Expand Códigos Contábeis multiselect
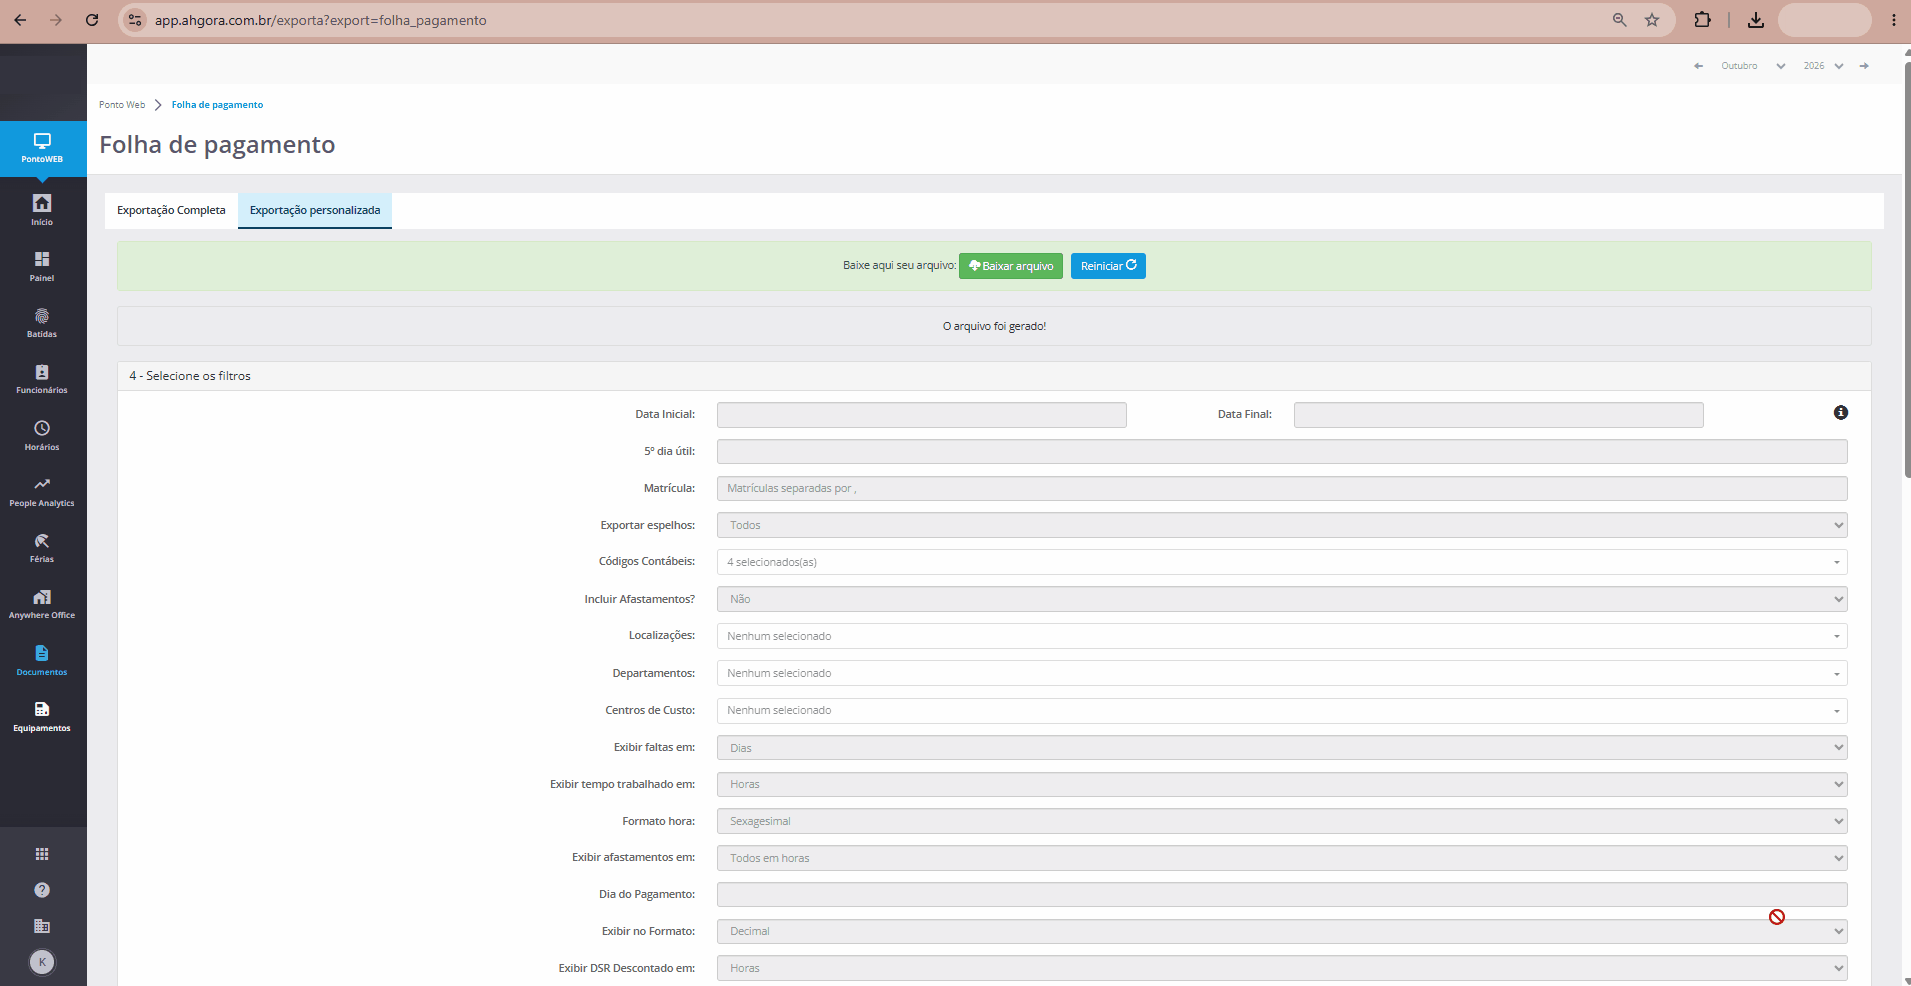1911x986 pixels. tap(1282, 562)
